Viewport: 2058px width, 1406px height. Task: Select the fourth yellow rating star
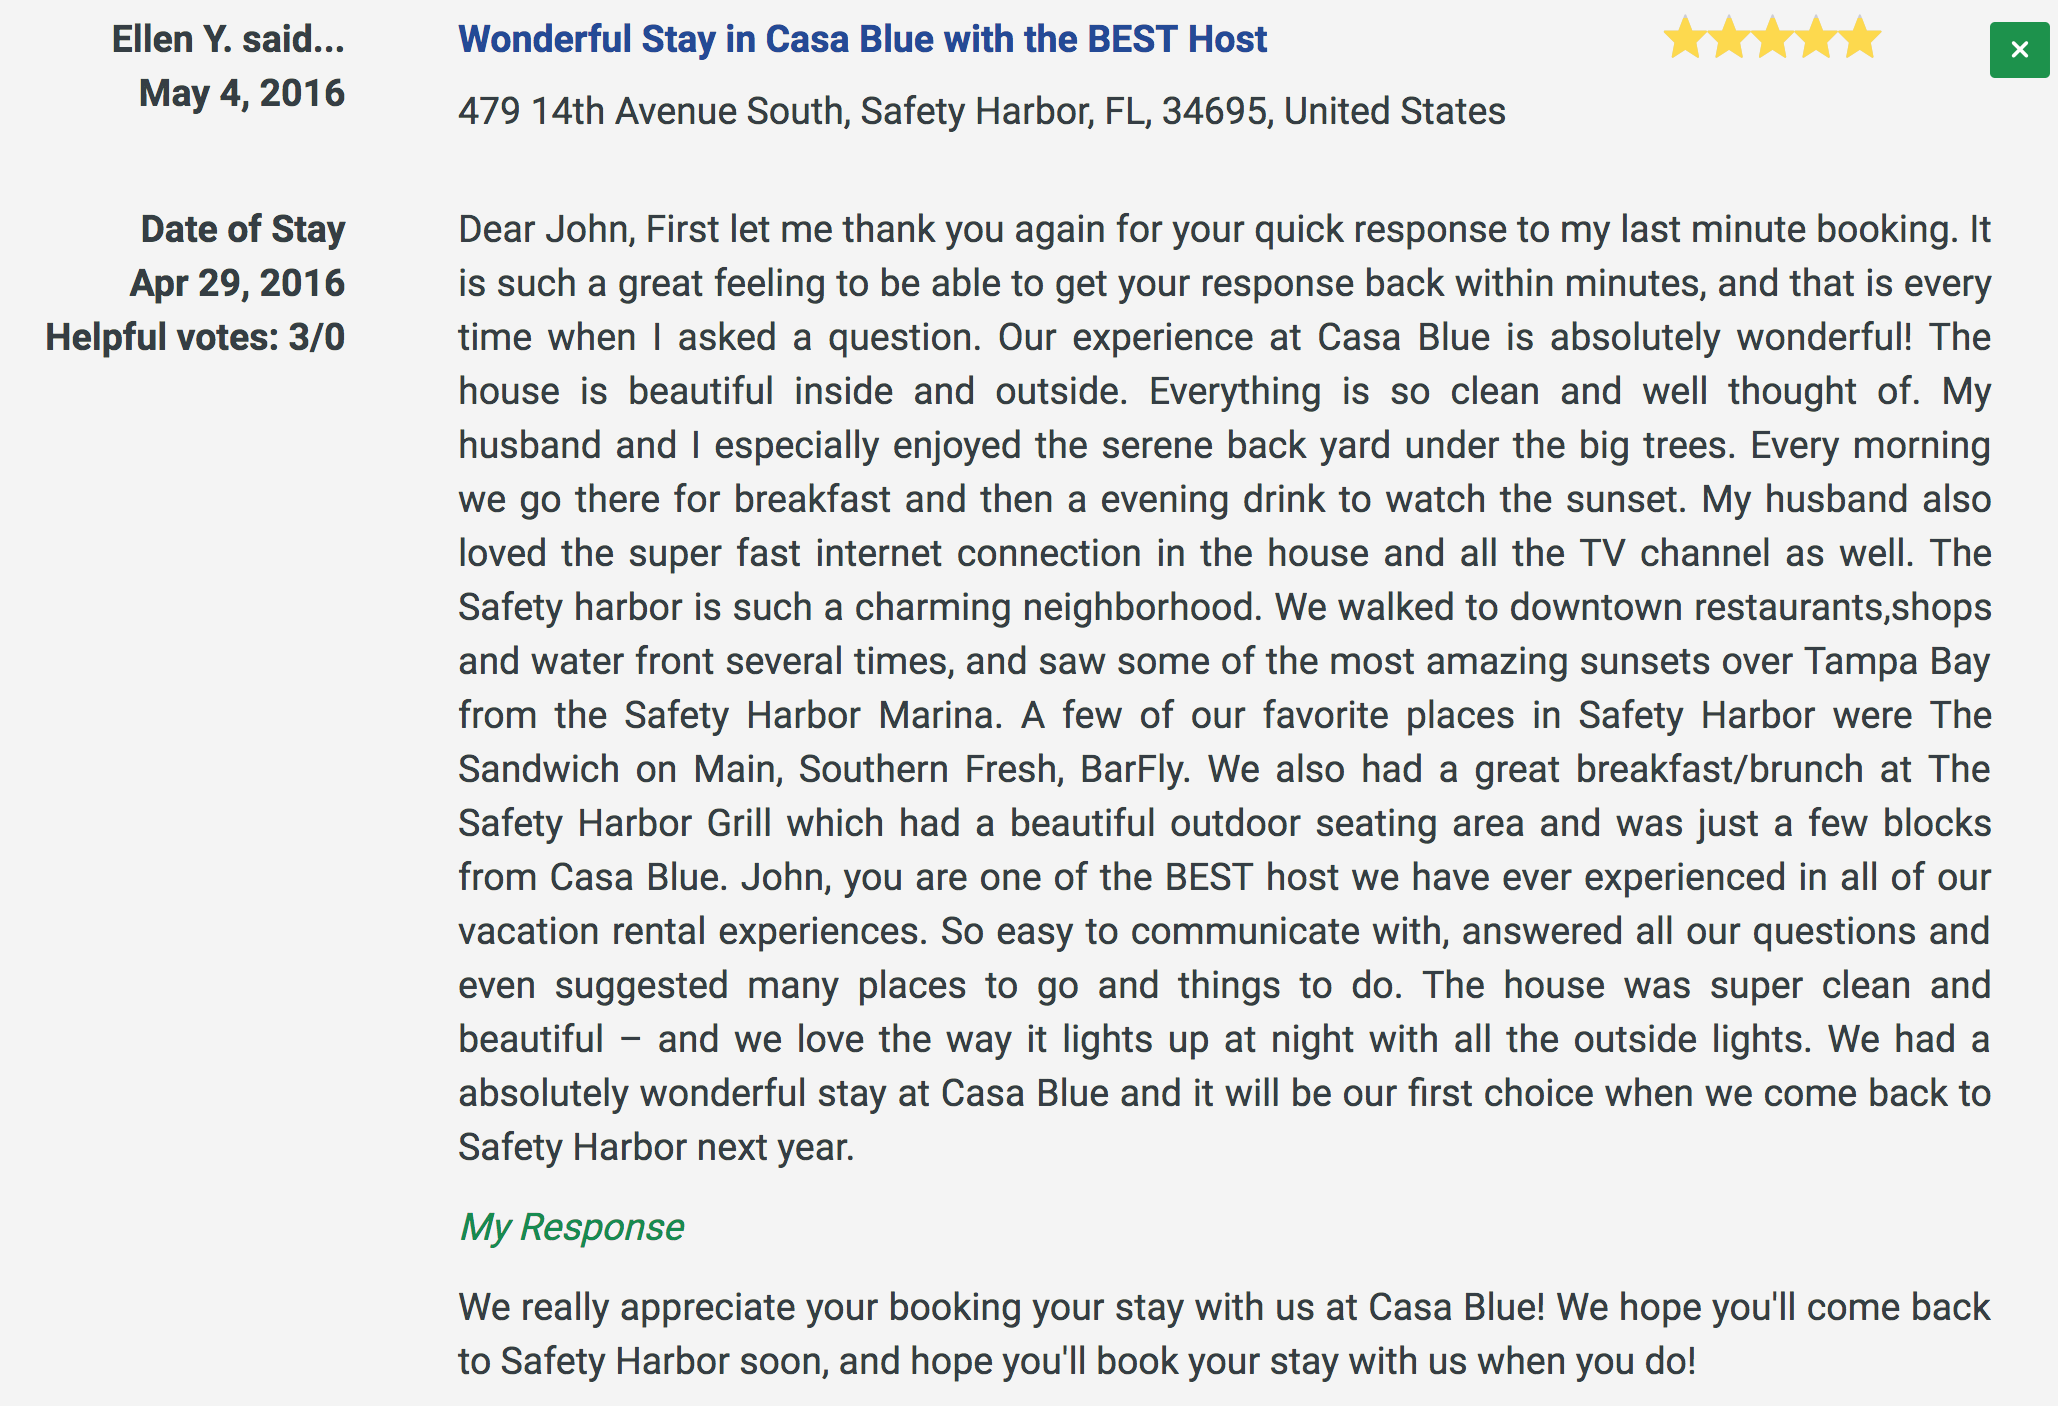(x=1816, y=38)
